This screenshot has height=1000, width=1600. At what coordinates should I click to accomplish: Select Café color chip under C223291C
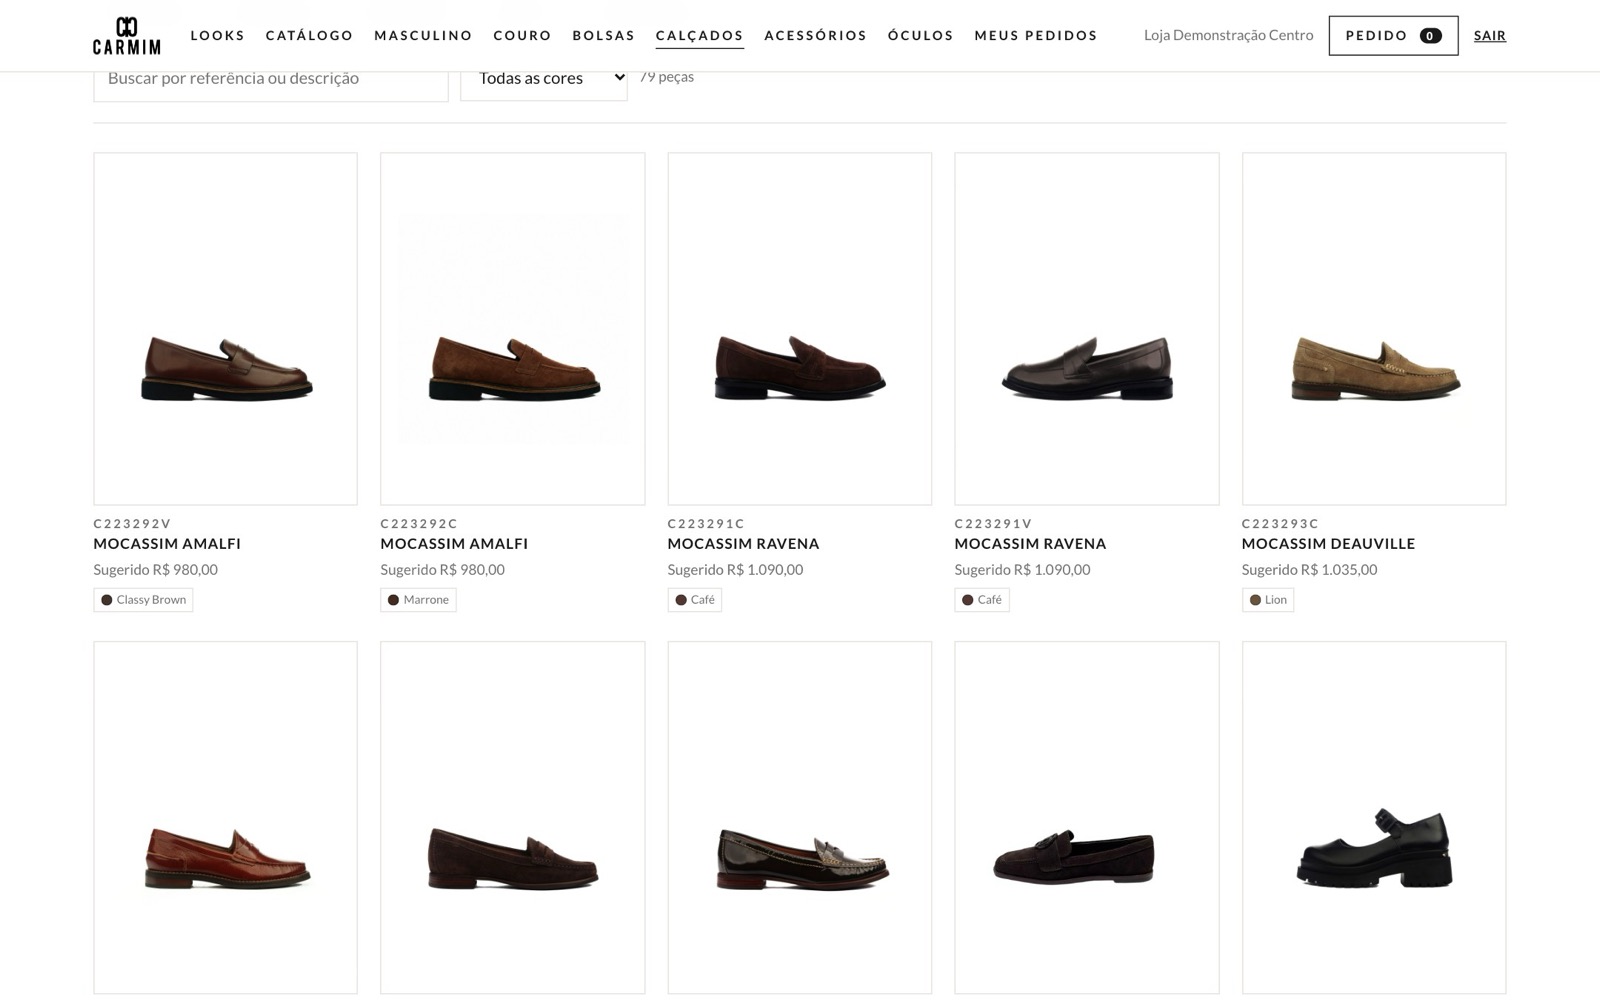tap(694, 600)
